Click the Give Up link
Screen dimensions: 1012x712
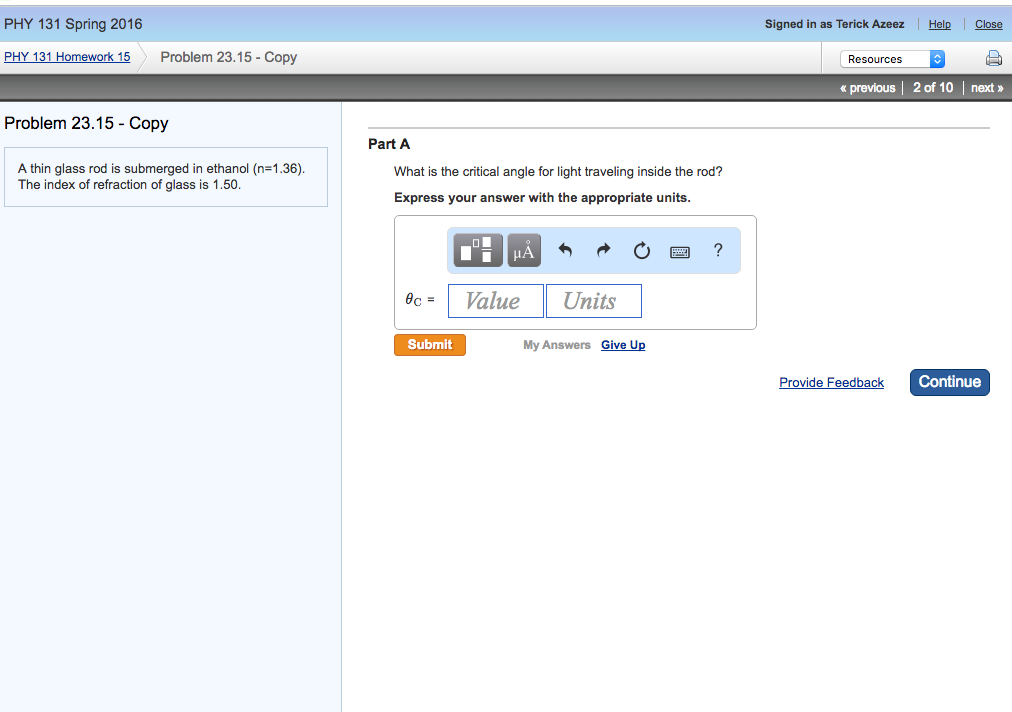coord(623,345)
